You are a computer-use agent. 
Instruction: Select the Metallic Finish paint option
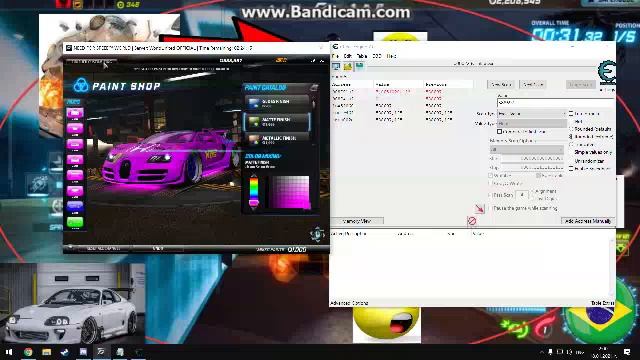(x=278, y=140)
